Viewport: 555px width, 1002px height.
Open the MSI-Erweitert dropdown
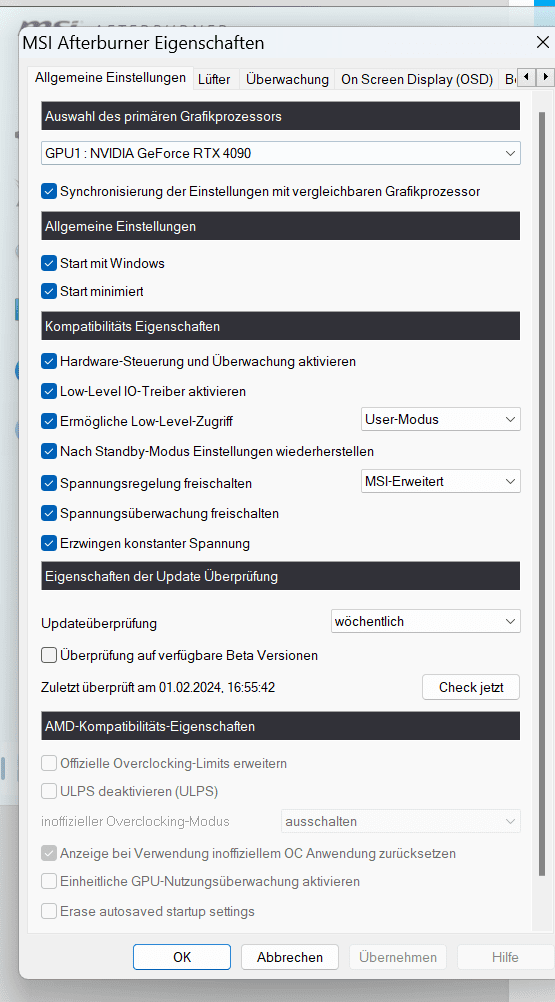[x=441, y=481]
